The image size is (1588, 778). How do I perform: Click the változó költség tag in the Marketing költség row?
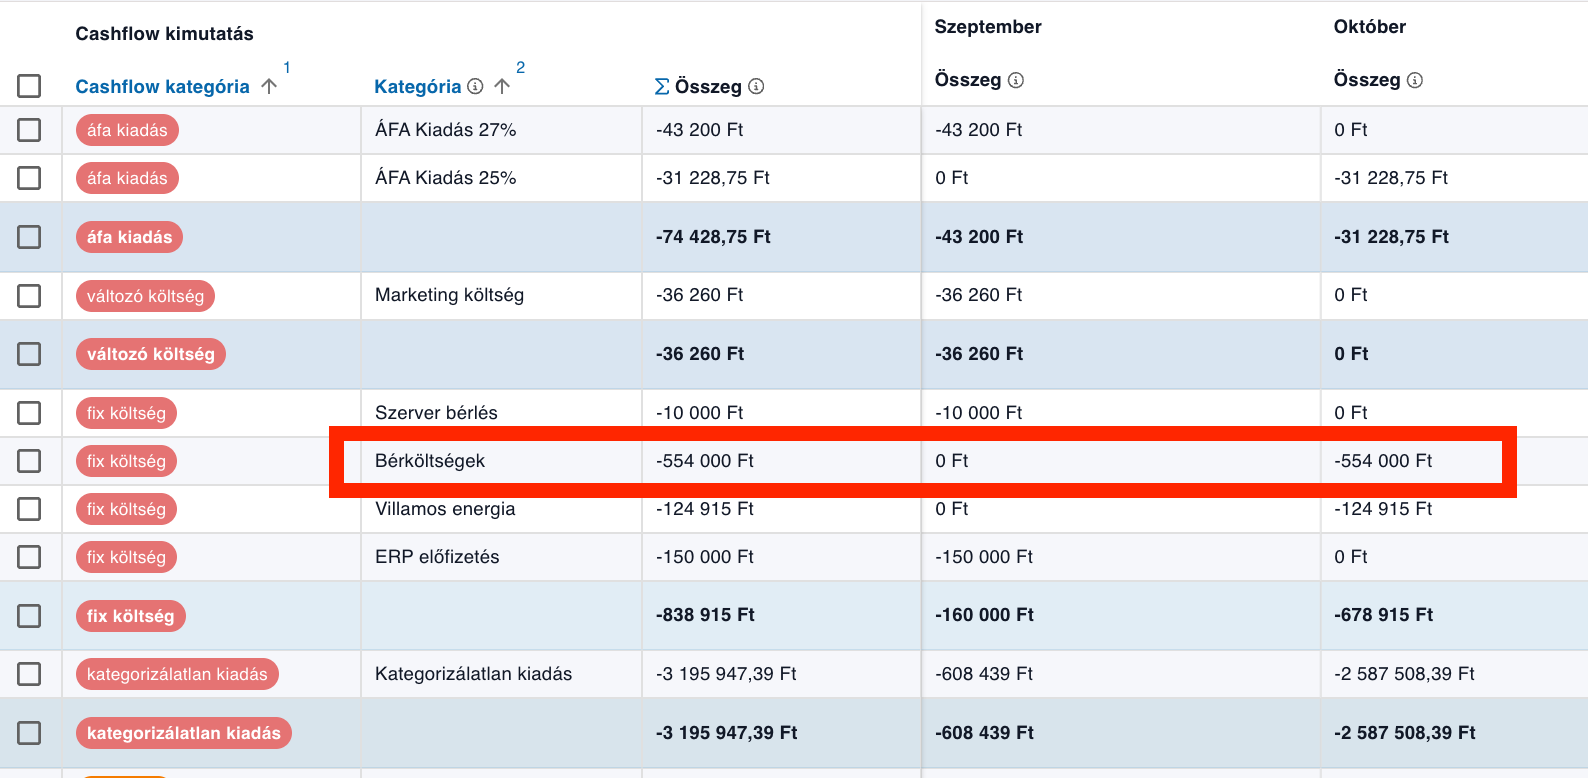pyautogui.click(x=145, y=296)
